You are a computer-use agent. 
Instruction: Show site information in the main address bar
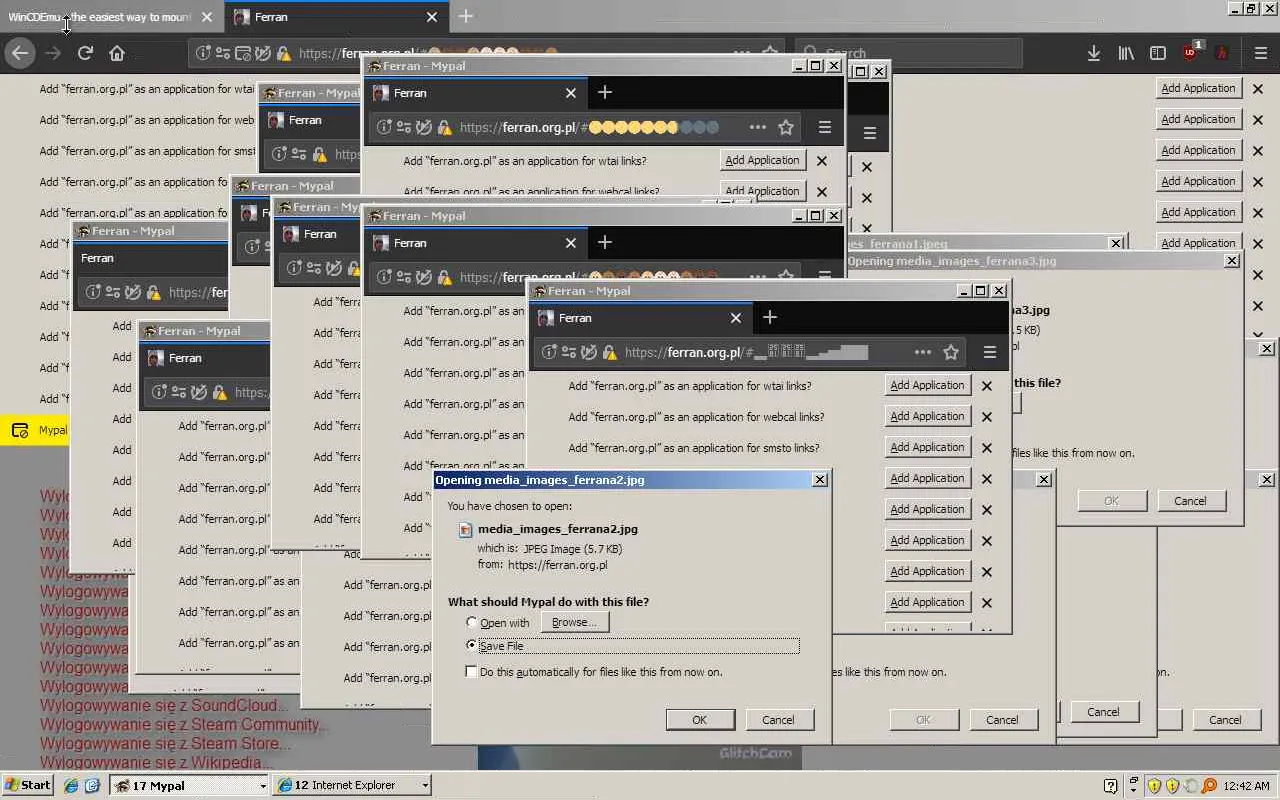pyautogui.click(x=203, y=53)
